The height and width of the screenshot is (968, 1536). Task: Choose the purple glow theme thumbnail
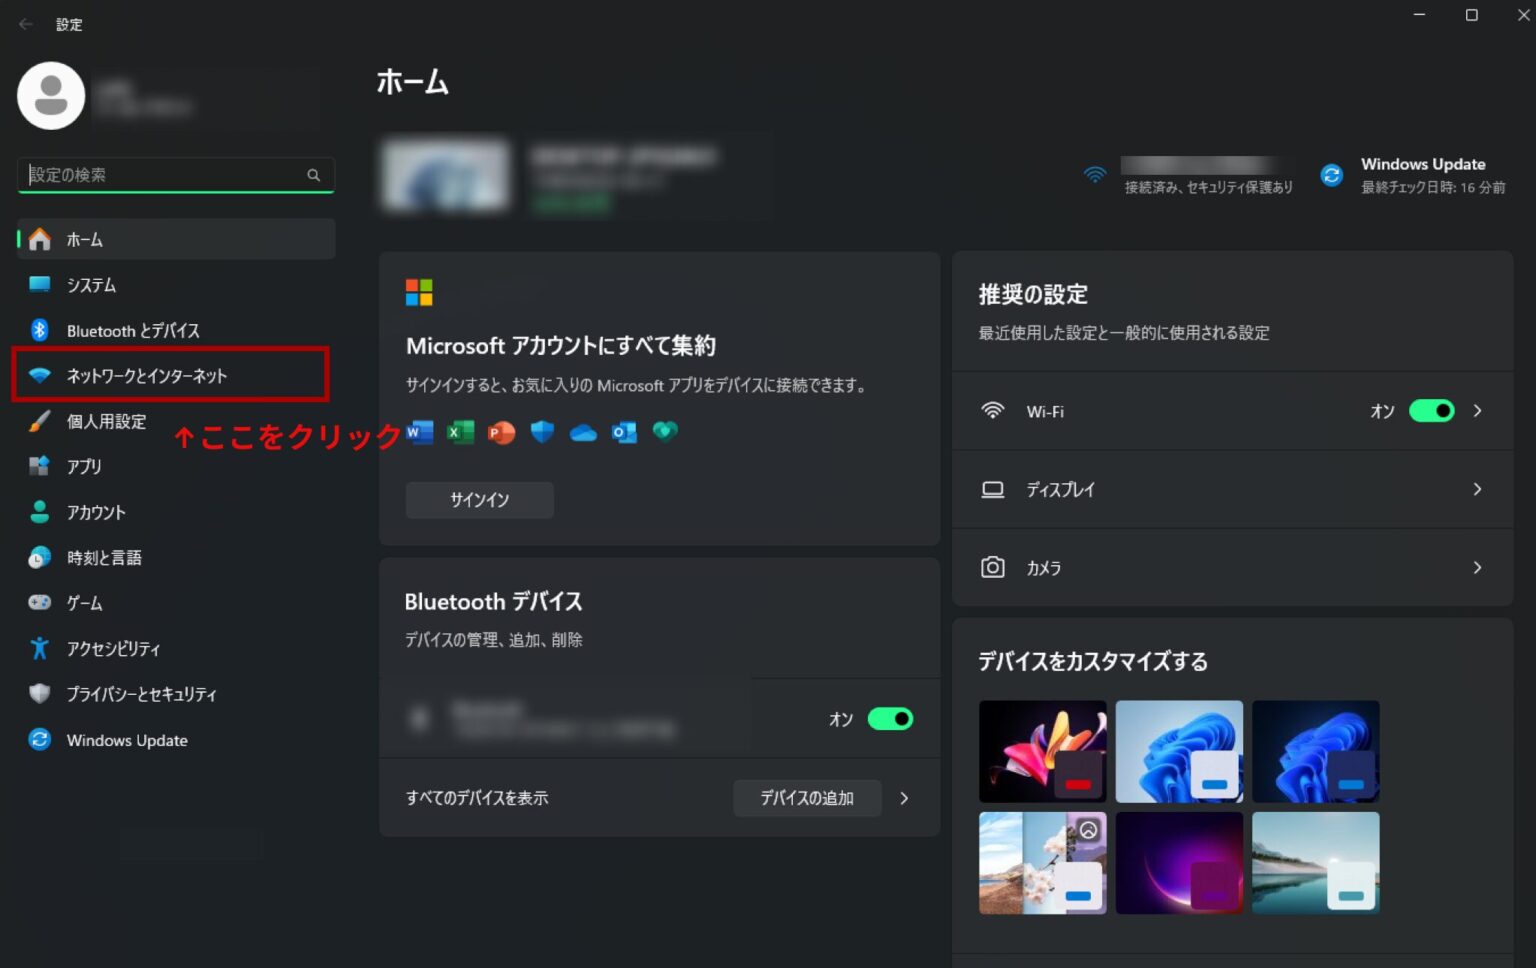coord(1179,862)
